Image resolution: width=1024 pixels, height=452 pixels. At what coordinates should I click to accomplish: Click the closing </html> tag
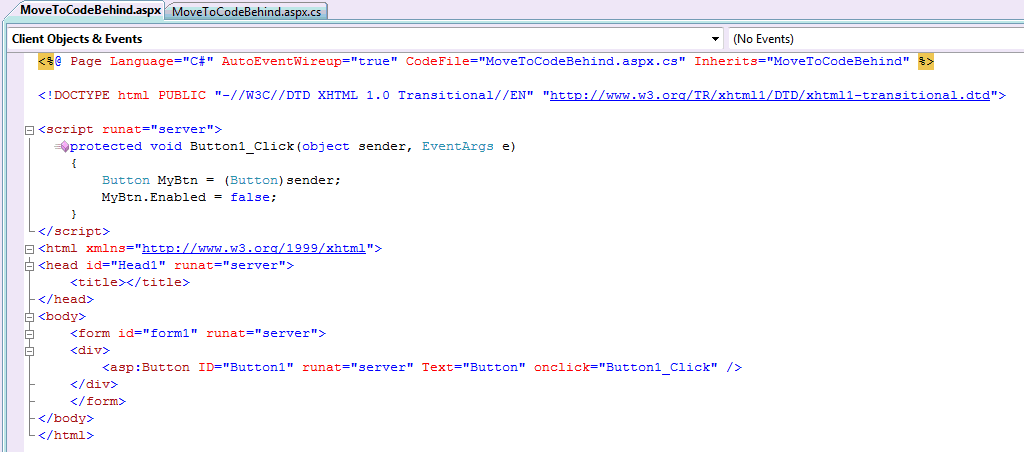(x=65, y=435)
